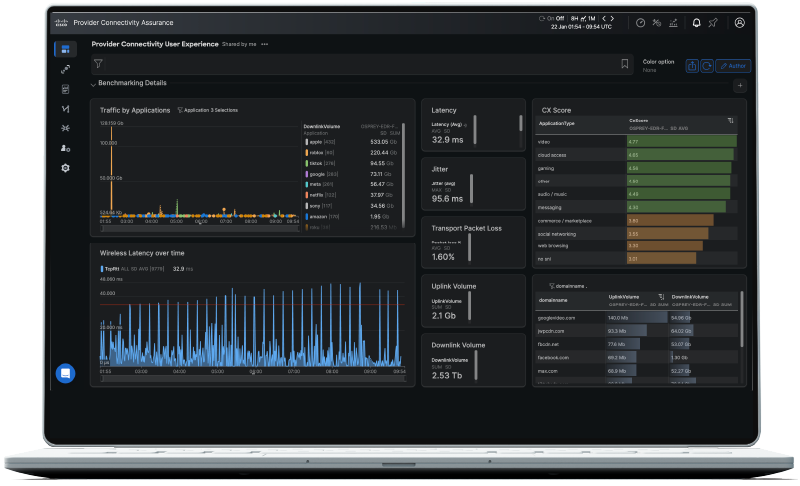
Task: Open the notifications bell icon
Action: (696, 23)
